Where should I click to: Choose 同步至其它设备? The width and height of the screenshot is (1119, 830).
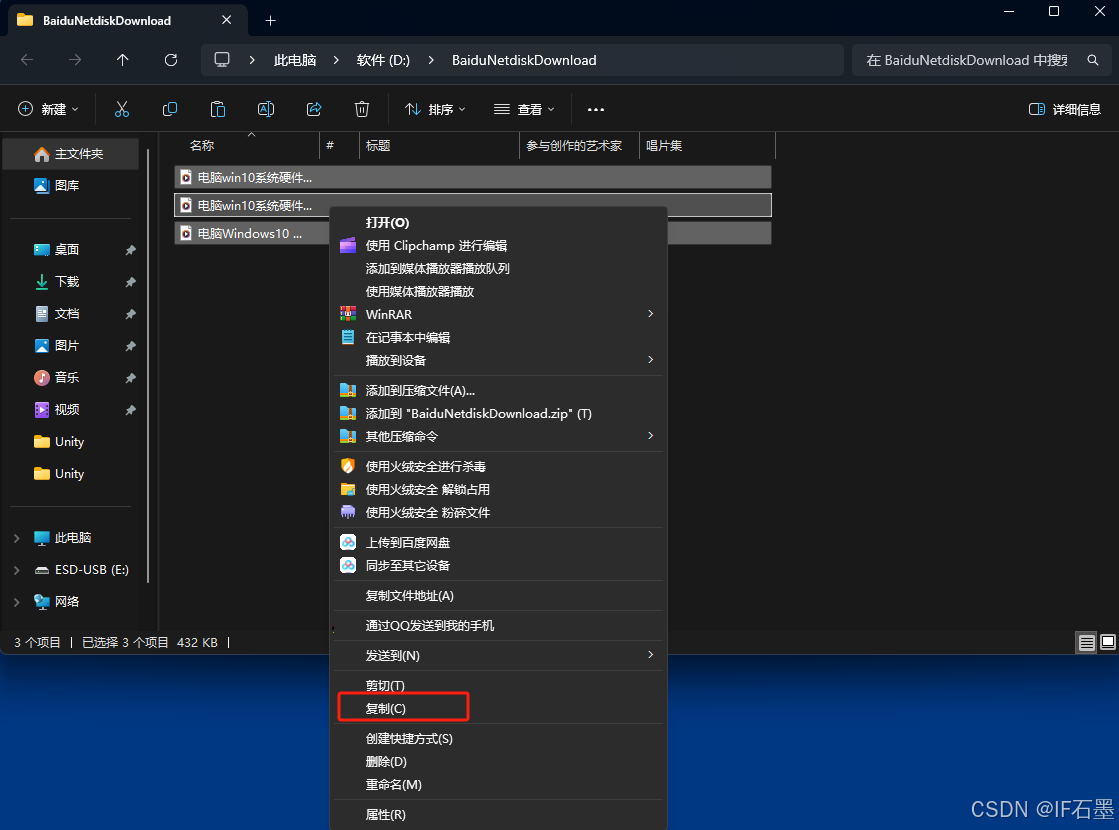point(498,565)
